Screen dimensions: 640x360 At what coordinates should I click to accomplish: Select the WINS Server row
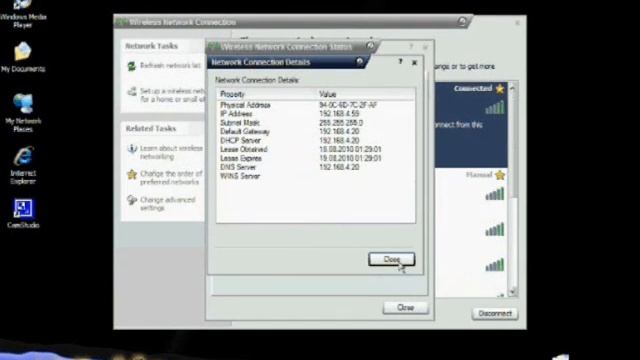[x=316, y=176]
